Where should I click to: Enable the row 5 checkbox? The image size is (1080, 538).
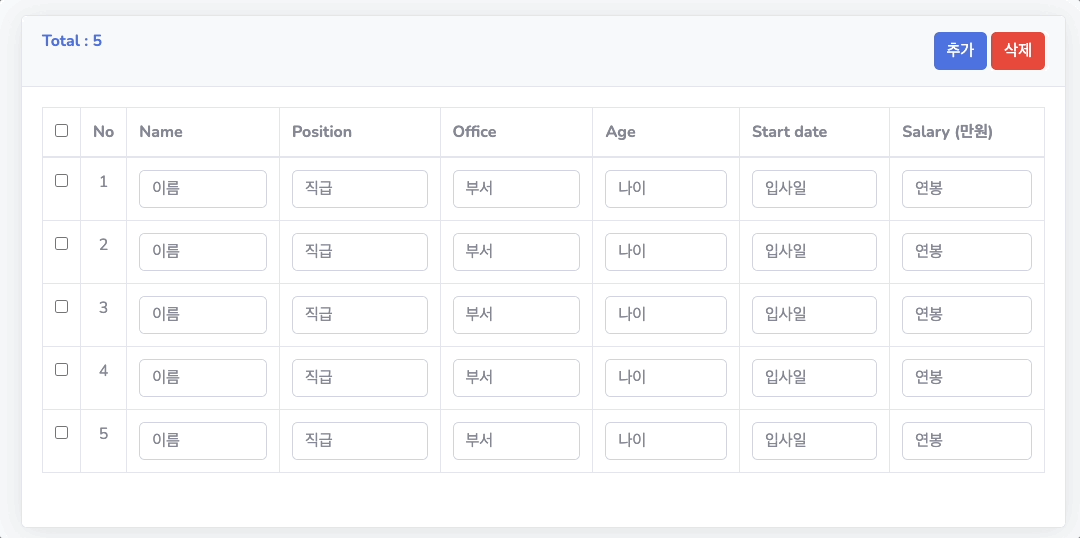pyautogui.click(x=61, y=433)
